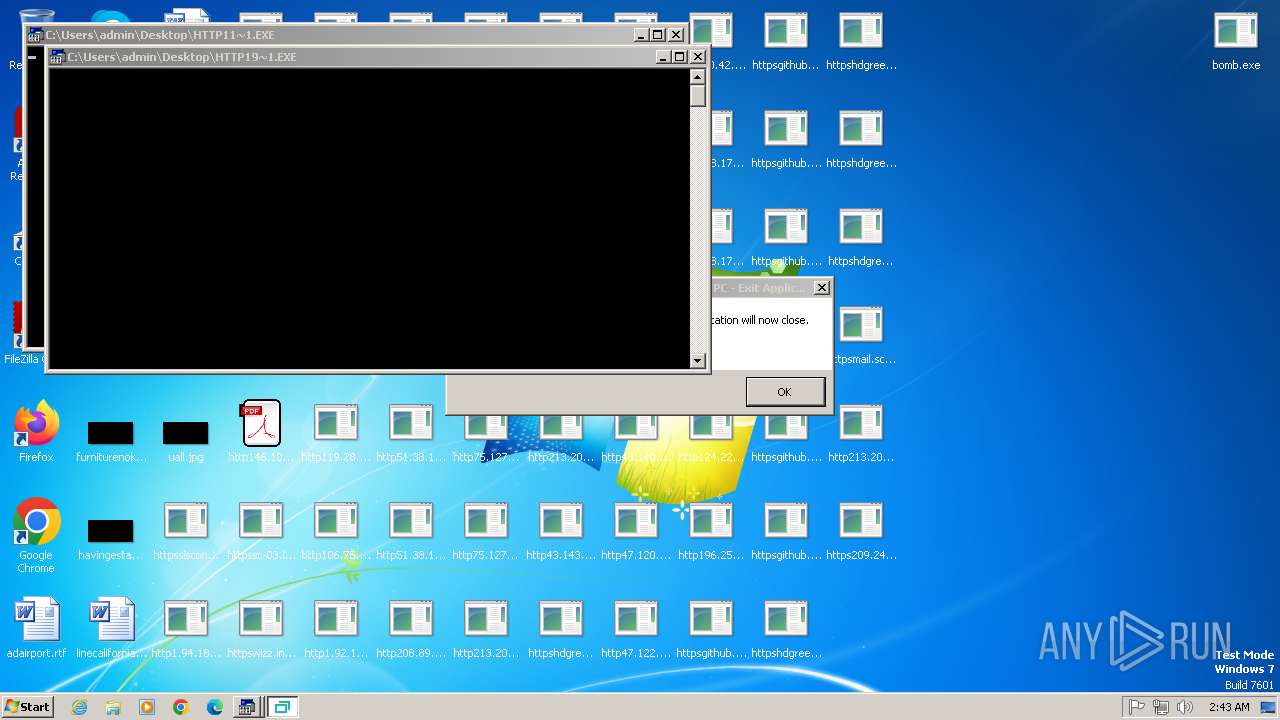Select the http196.25 executable icon
The image size is (1280, 720).
click(711, 530)
